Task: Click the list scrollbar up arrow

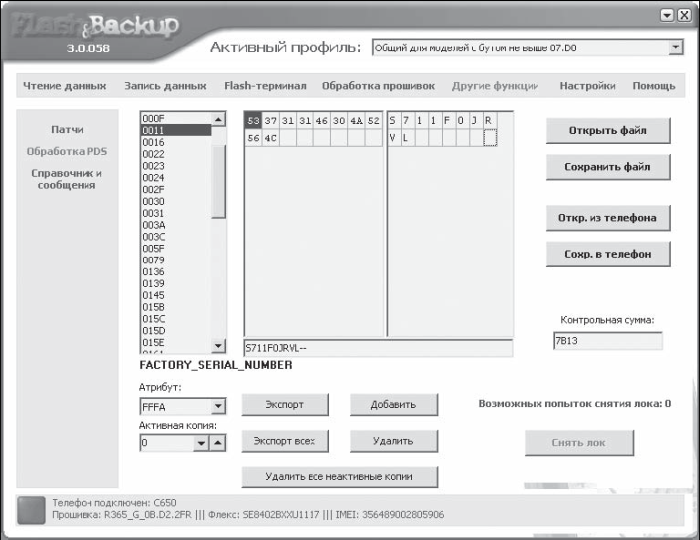Action: (x=218, y=119)
